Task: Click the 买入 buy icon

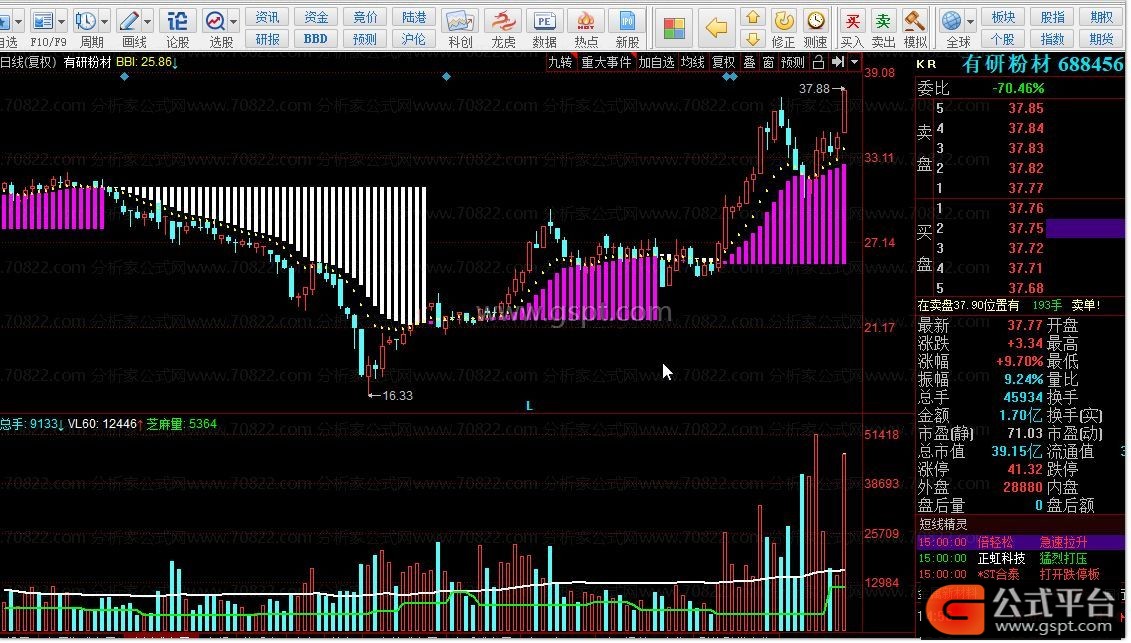Action: pyautogui.click(x=853, y=20)
